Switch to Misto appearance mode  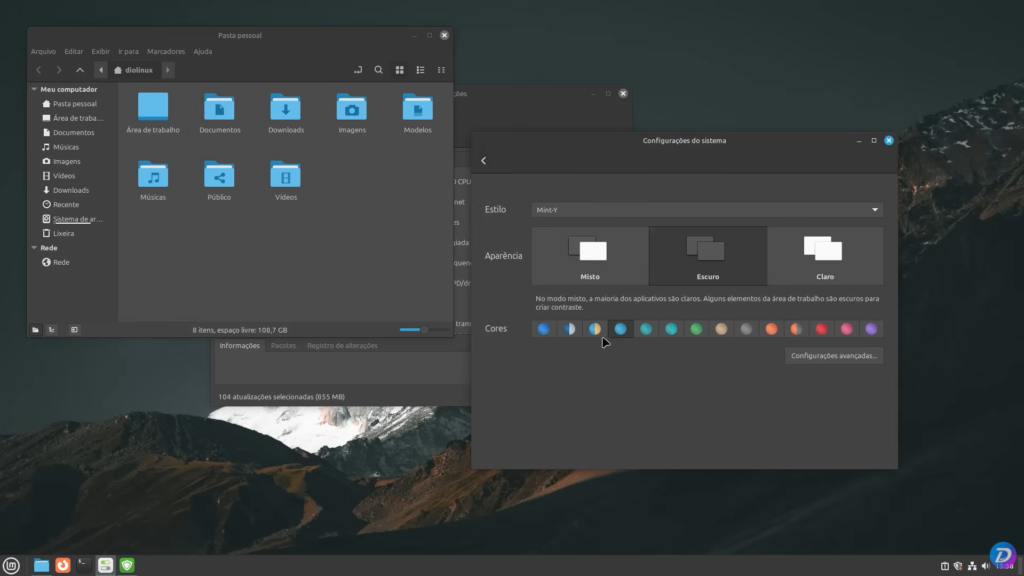click(589, 255)
